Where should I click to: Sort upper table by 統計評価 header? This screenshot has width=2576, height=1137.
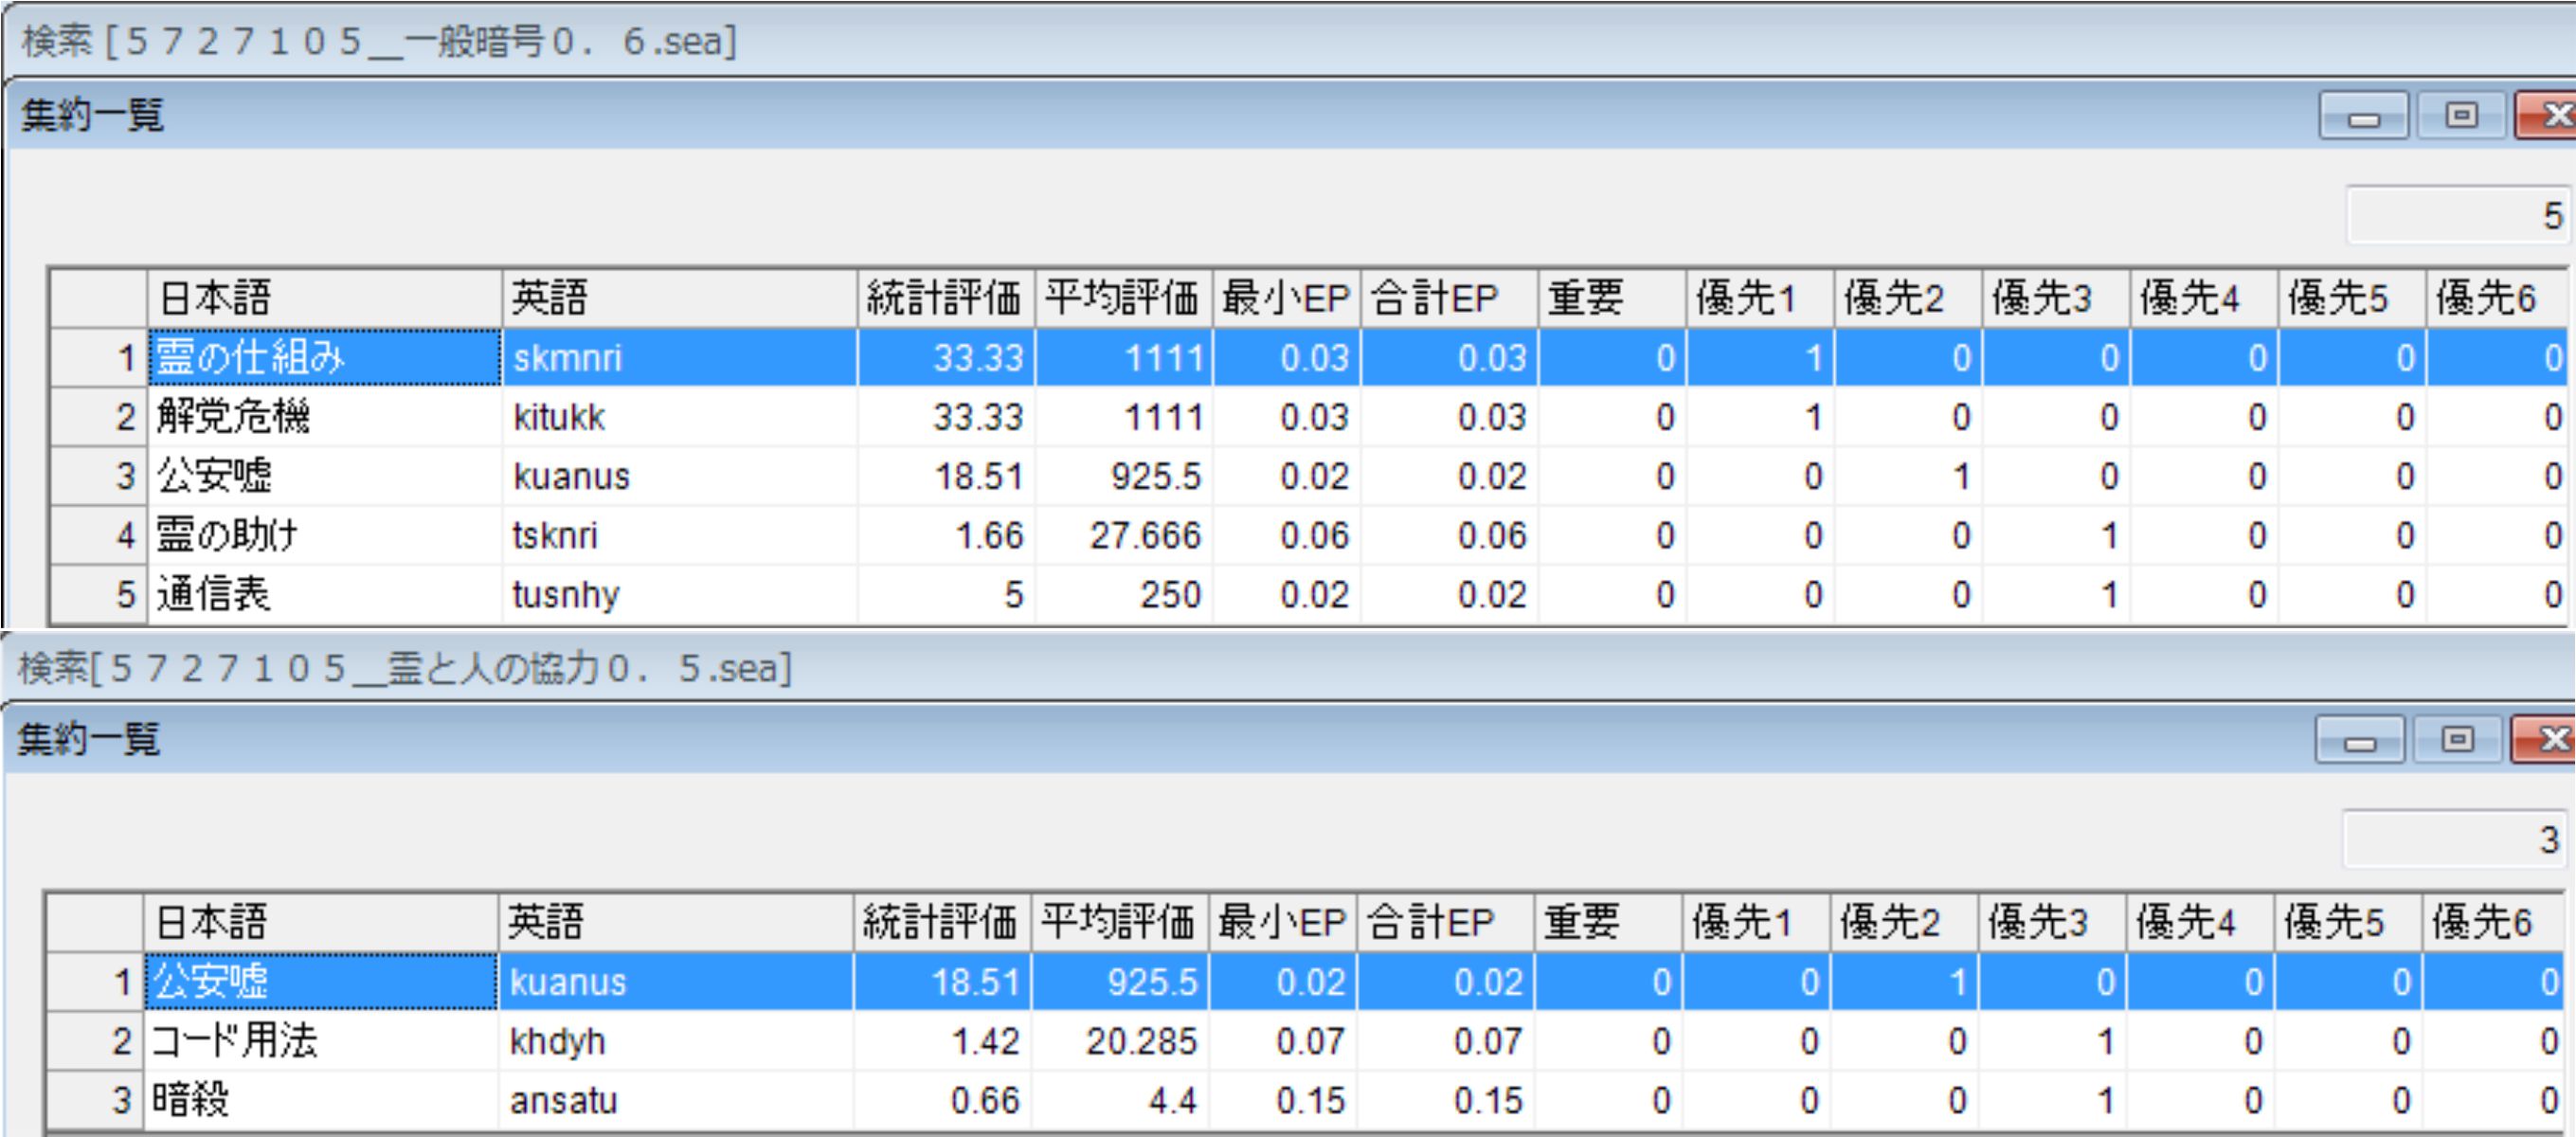pyautogui.click(x=943, y=298)
